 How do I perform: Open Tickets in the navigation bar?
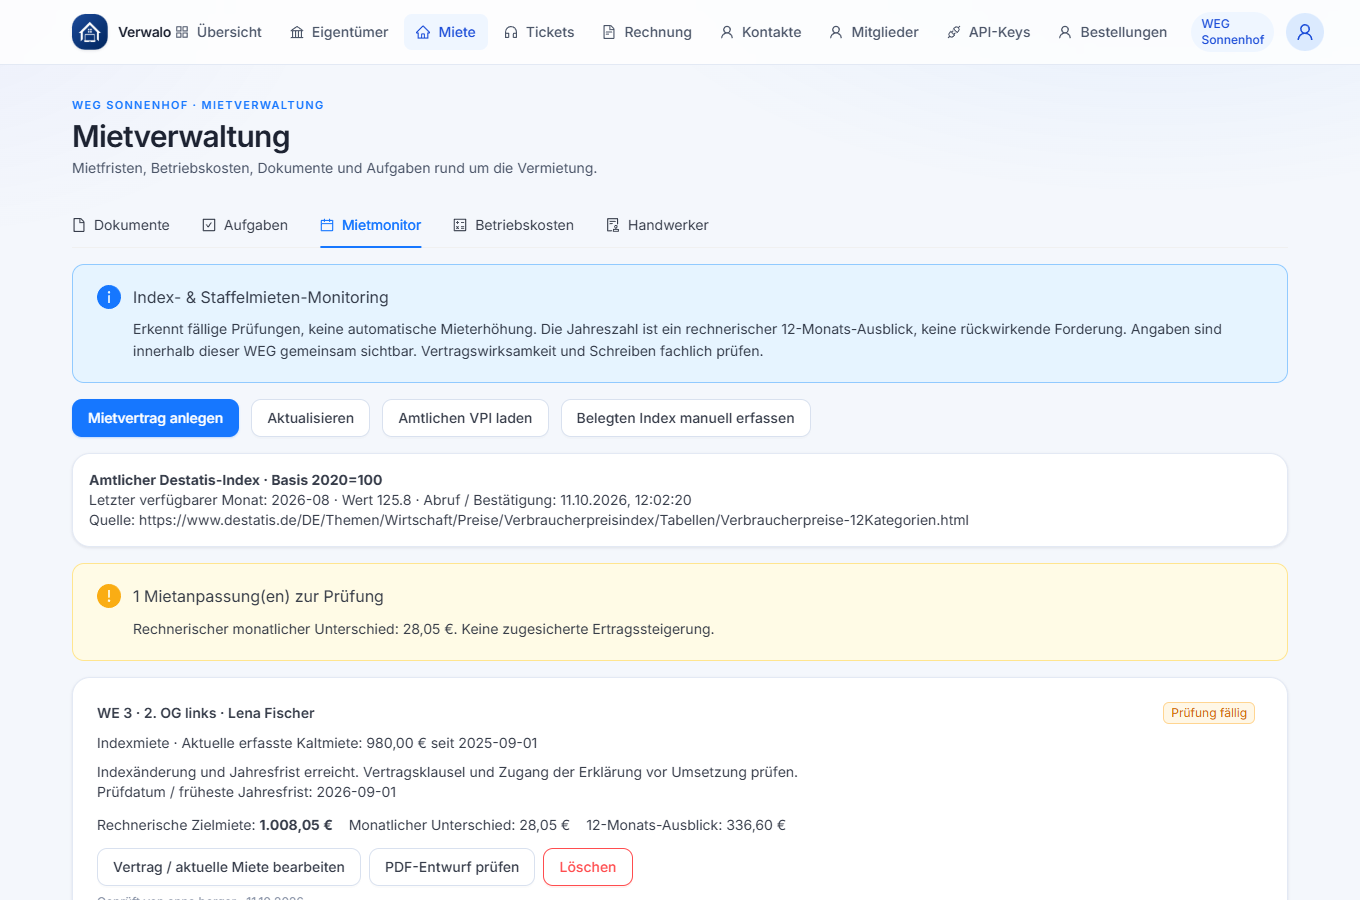point(539,32)
